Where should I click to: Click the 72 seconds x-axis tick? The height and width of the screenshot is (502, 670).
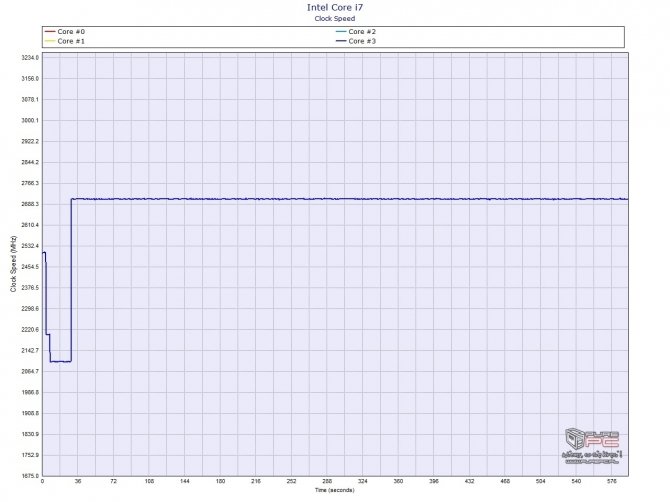click(x=113, y=481)
